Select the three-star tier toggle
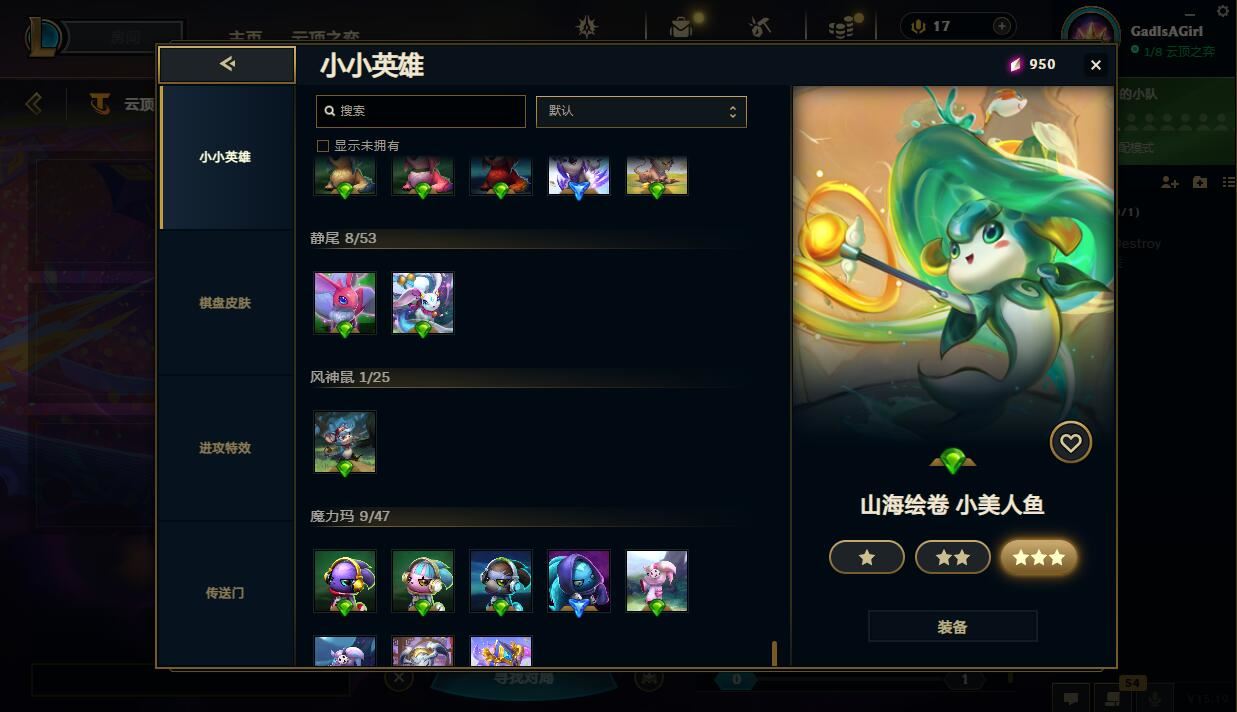Viewport: 1237px width, 712px height. 1039,557
